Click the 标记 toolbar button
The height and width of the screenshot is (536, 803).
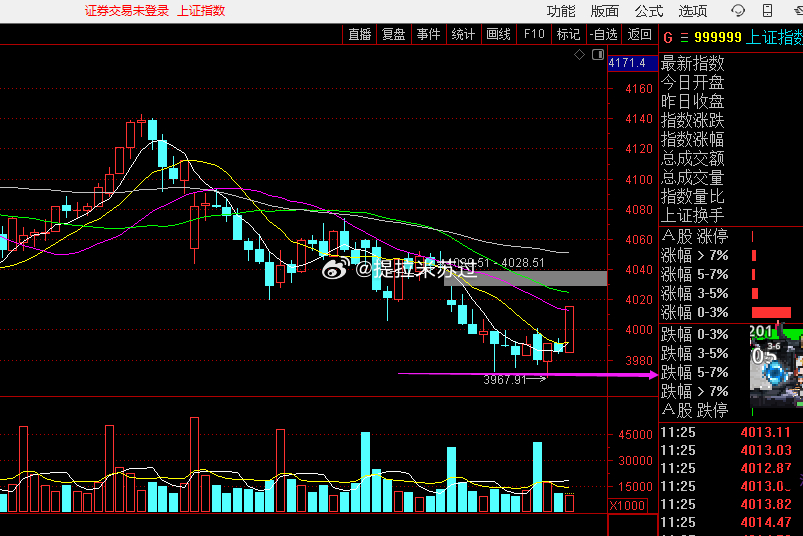pos(568,34)
